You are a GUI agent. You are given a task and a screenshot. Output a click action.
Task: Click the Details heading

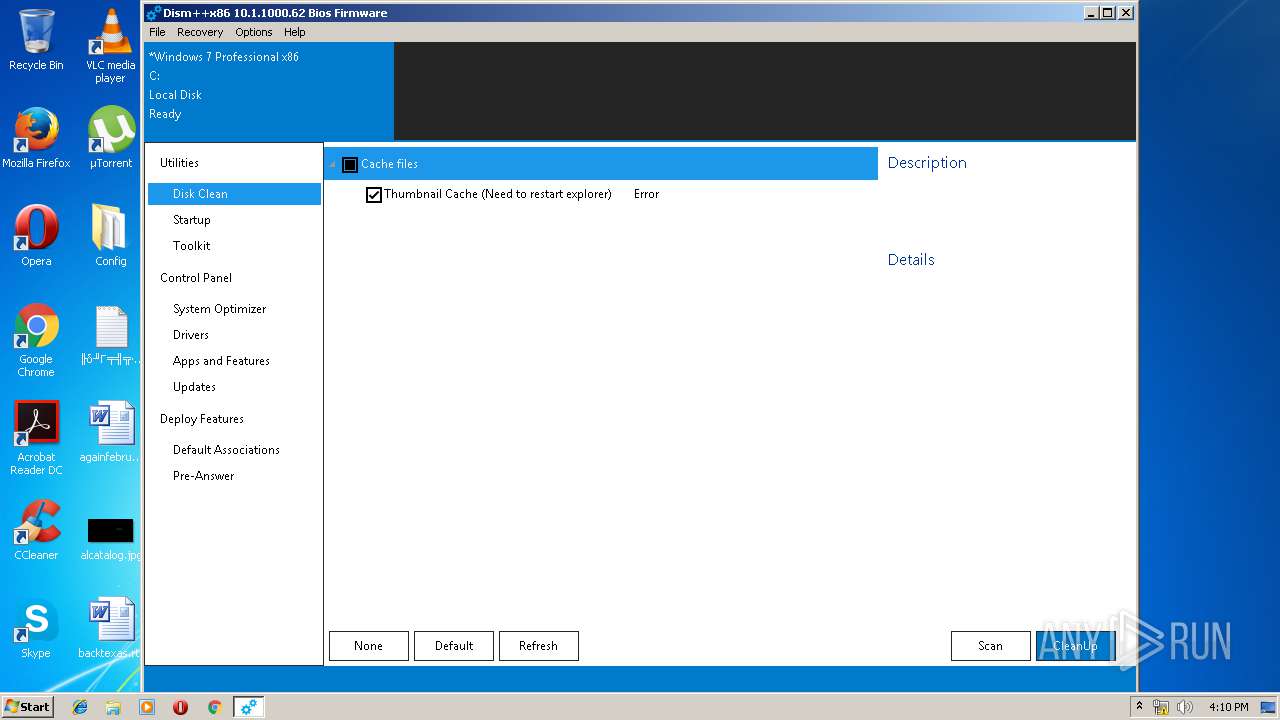(x=911, y=260)
